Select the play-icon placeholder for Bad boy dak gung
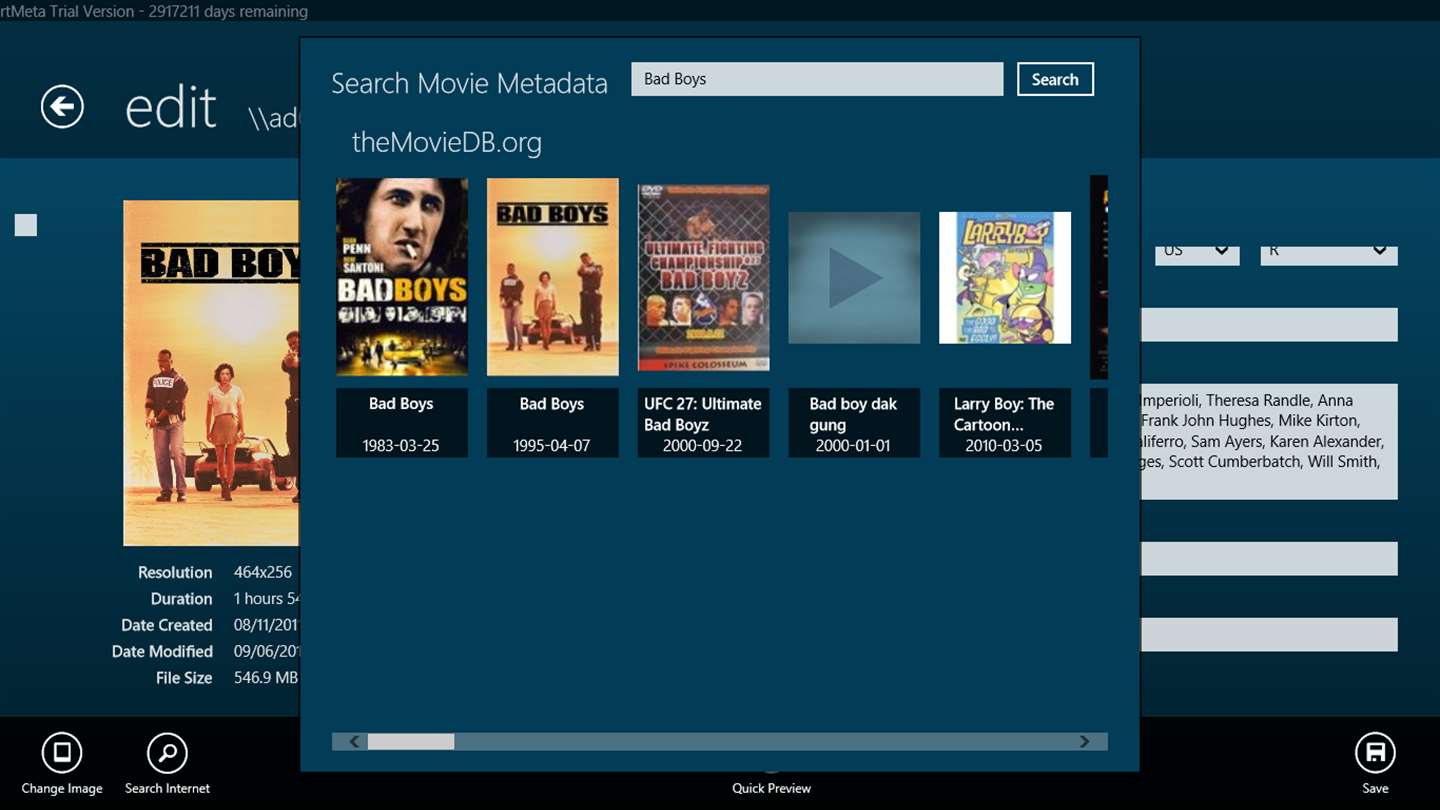Image resolution: width=1440 pixels, height=810 pixels. (x=854, y=278)
